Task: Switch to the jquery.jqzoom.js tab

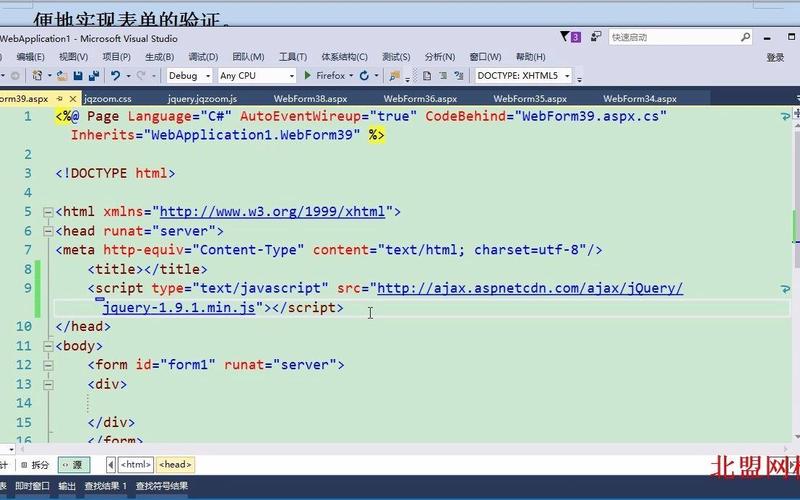Action: coord(203,98)
